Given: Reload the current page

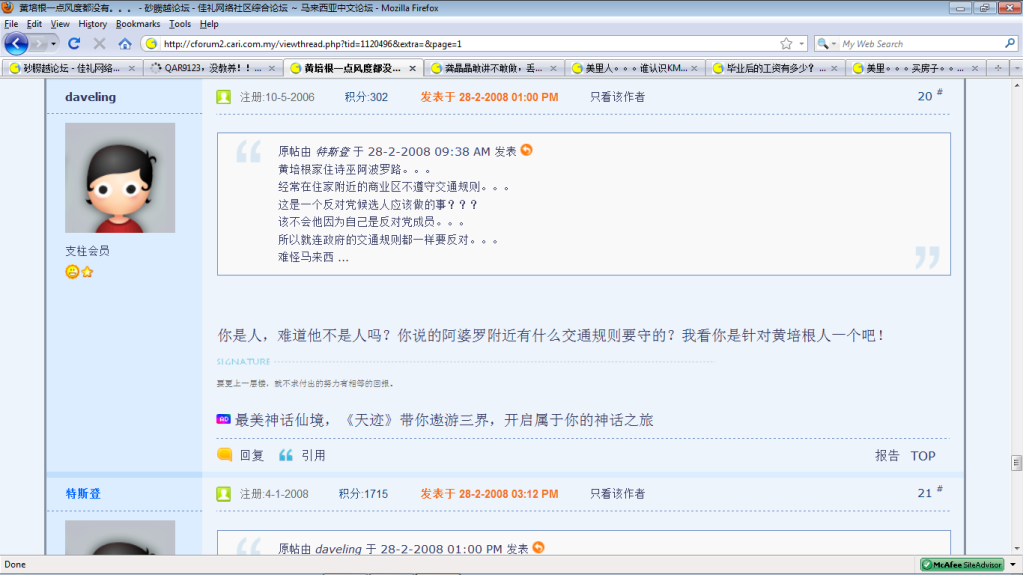Looking at the screenshot, I should coord(74,44).
